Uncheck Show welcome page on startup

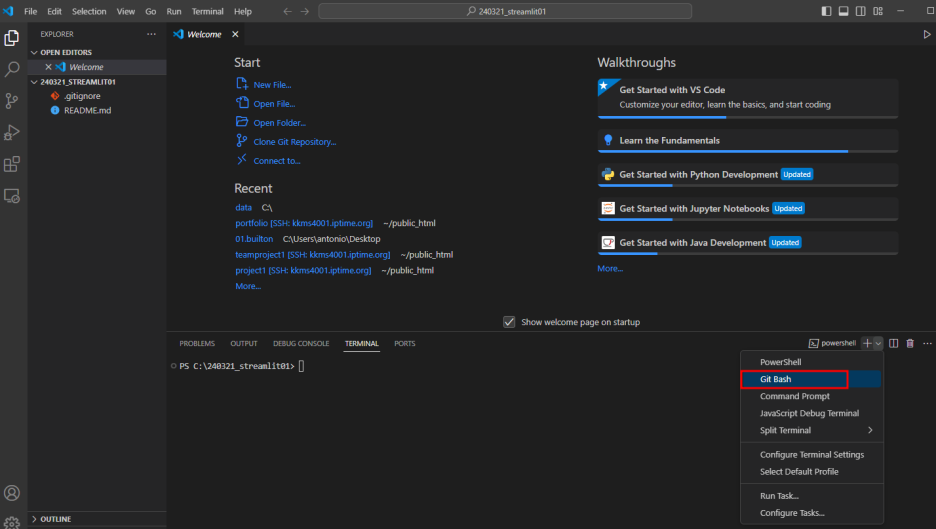[509, 322]
